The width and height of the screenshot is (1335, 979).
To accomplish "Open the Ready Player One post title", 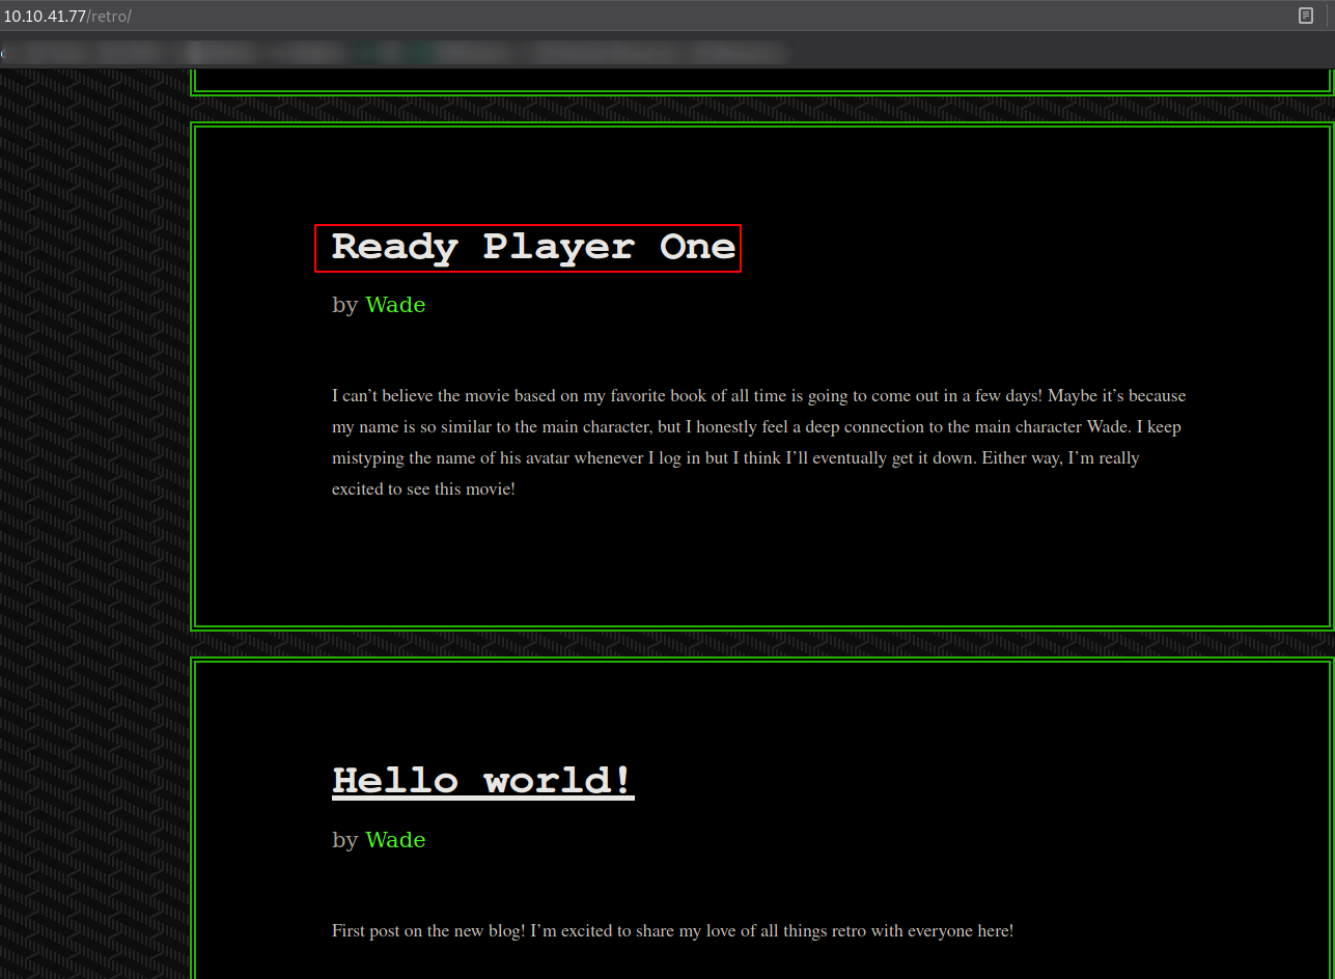I will pyautogui.click(x=533, y=247).
